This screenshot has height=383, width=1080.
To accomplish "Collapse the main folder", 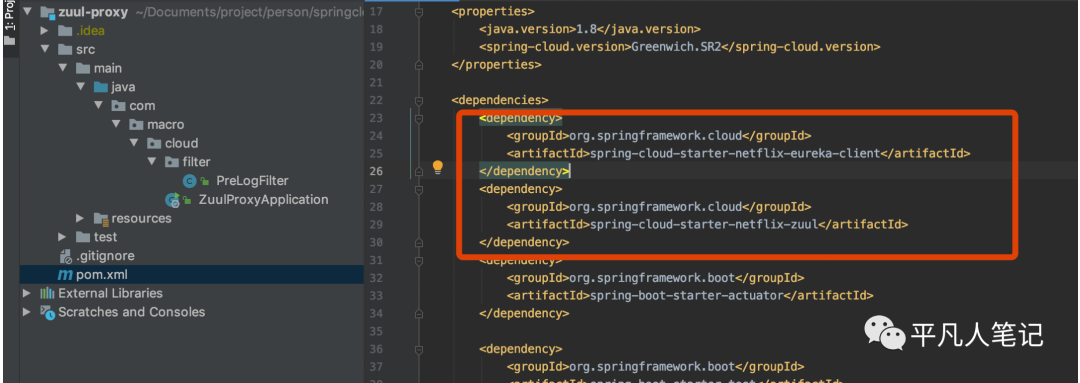I will pyautogui.click(x=63, y=68).
